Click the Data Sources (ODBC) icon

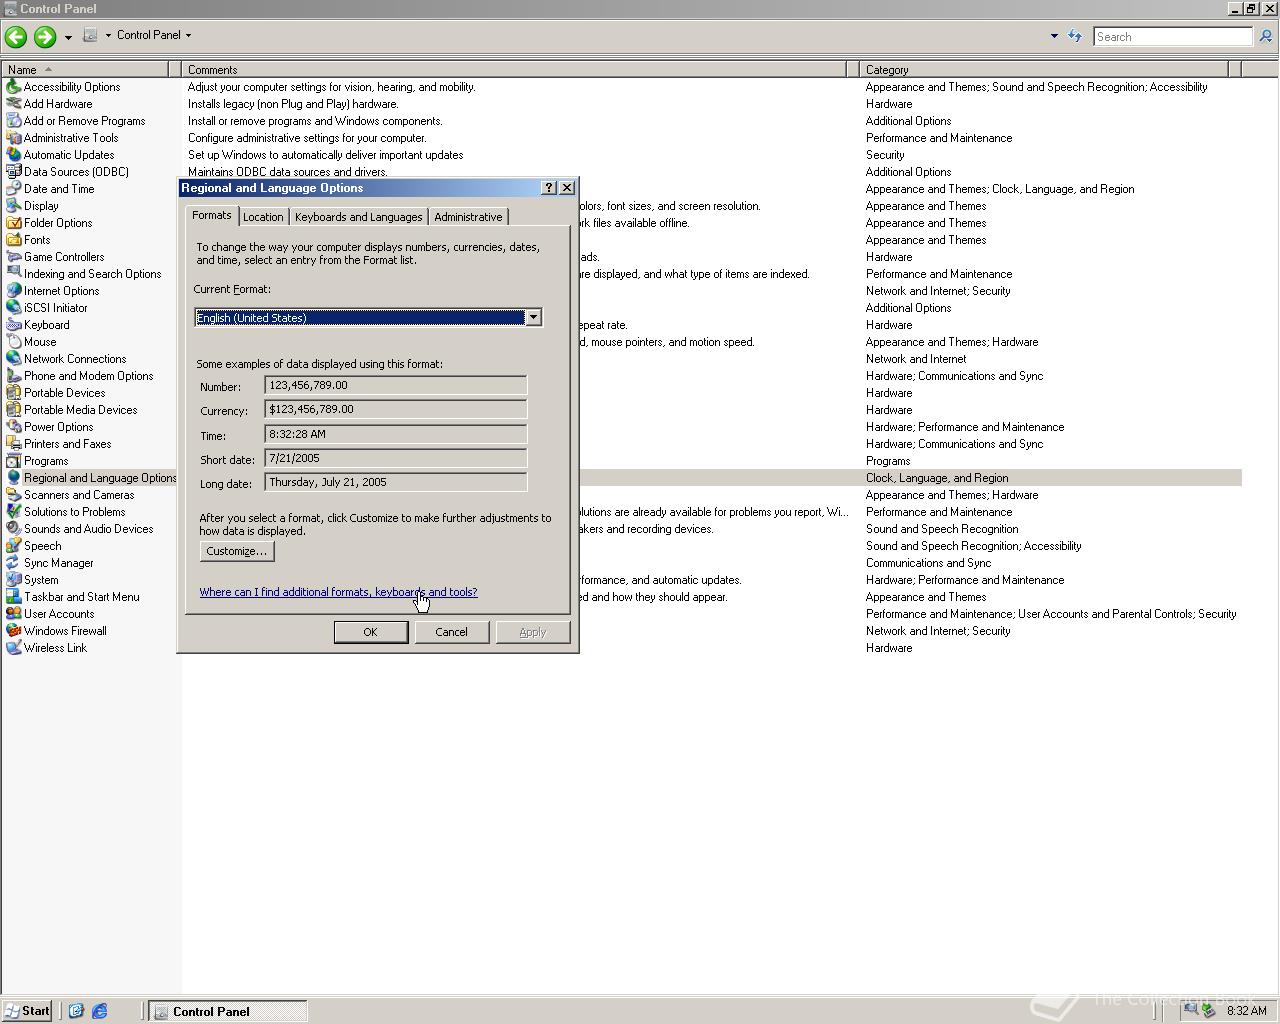coord(13,172)
